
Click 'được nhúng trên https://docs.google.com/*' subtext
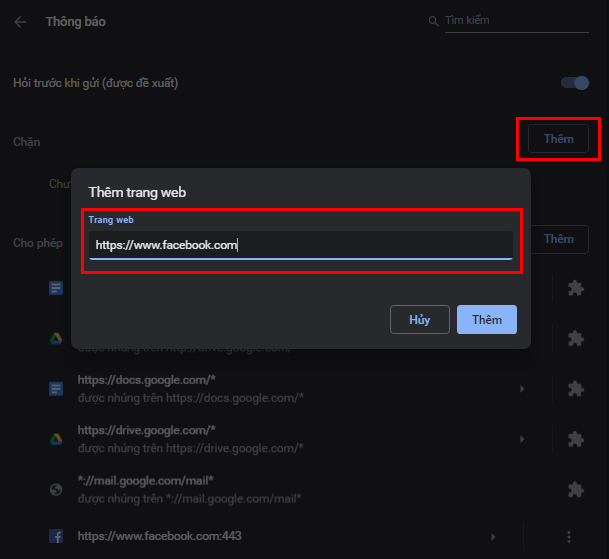pos(191,398)
